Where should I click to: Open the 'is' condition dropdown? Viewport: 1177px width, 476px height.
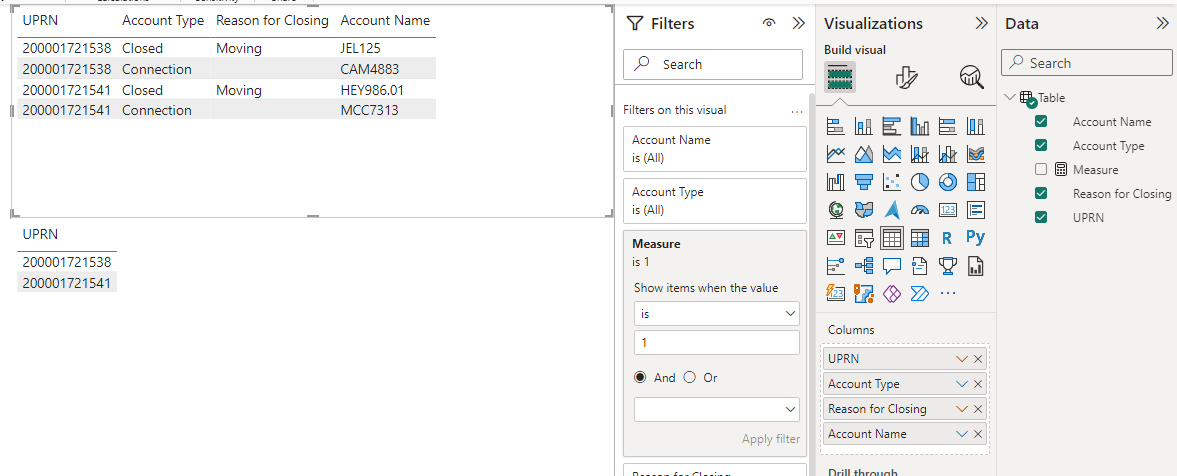(716, 314)
